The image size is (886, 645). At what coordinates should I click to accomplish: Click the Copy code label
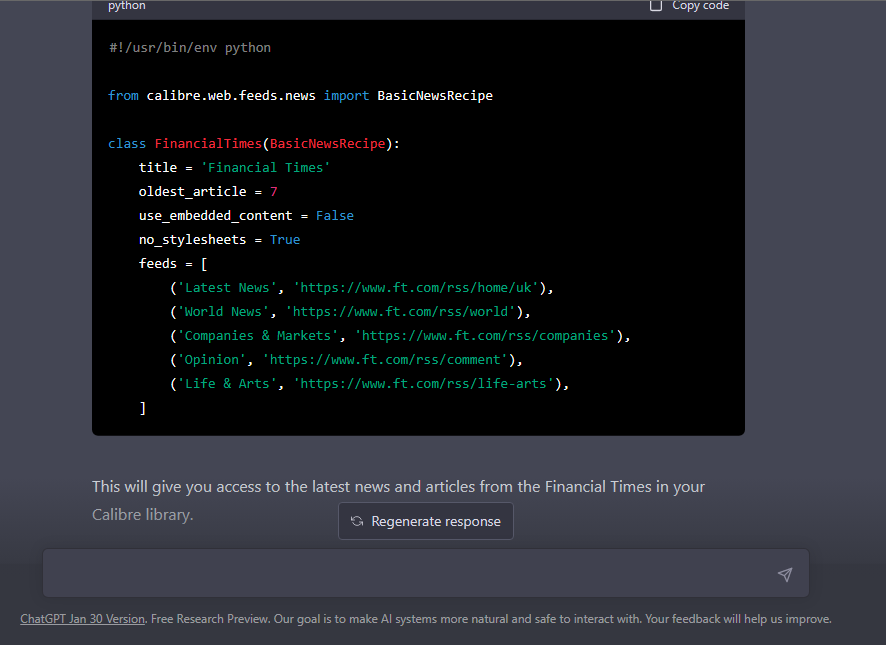pos(700,6)
